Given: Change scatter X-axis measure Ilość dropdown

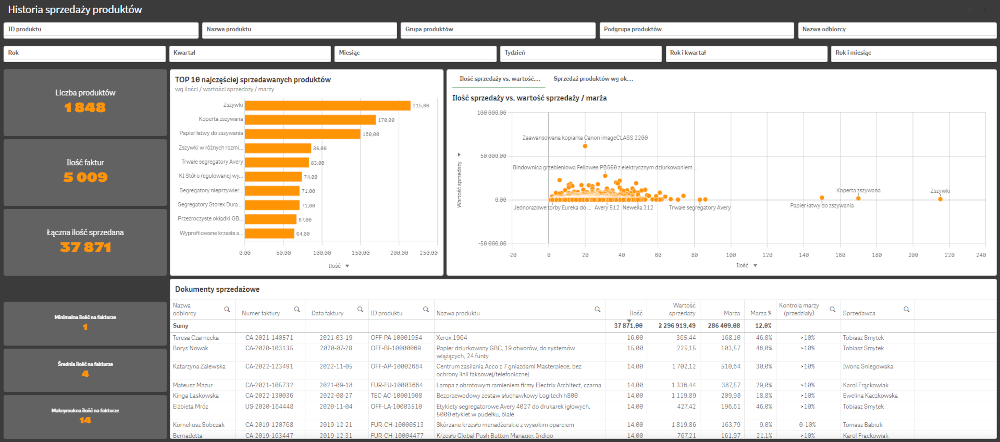Looking at the screenshot, I should coord(747,265).
